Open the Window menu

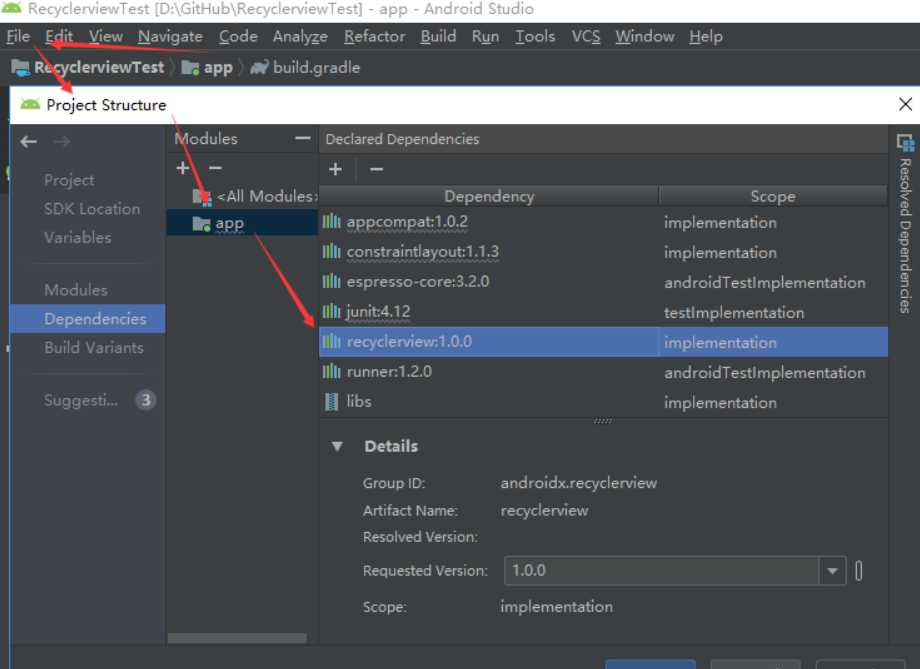point(645,36)
